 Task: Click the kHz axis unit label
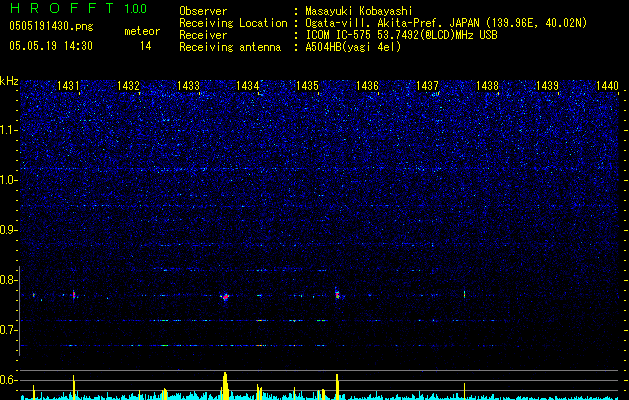[9, 81]
